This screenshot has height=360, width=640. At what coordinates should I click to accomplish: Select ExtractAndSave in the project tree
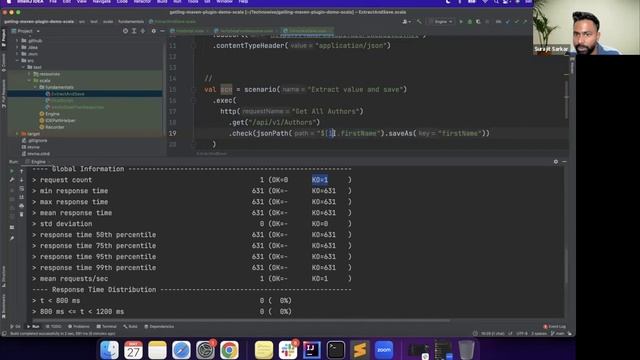(68, 94)
